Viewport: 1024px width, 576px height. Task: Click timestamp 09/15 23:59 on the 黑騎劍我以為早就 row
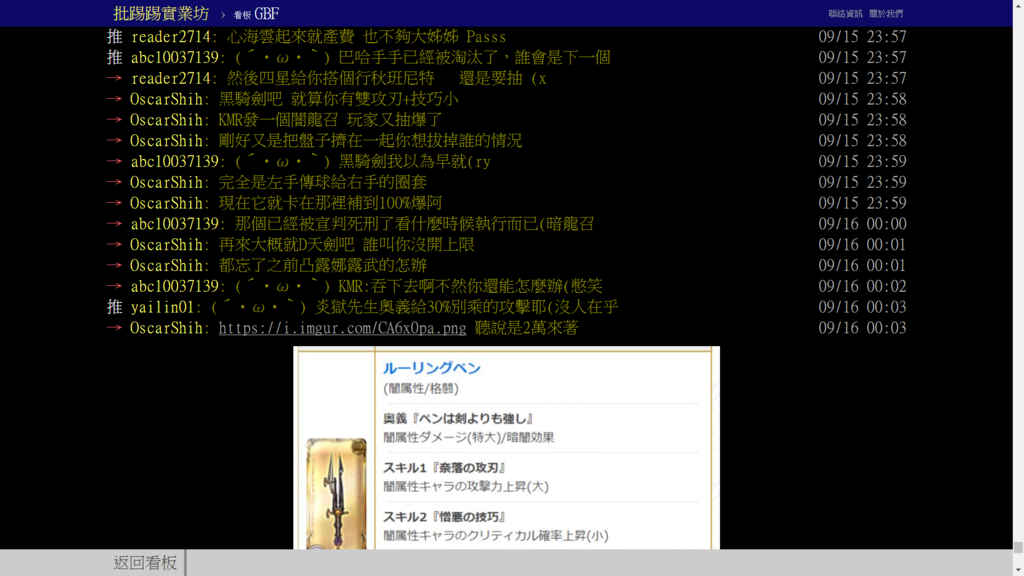862,161
